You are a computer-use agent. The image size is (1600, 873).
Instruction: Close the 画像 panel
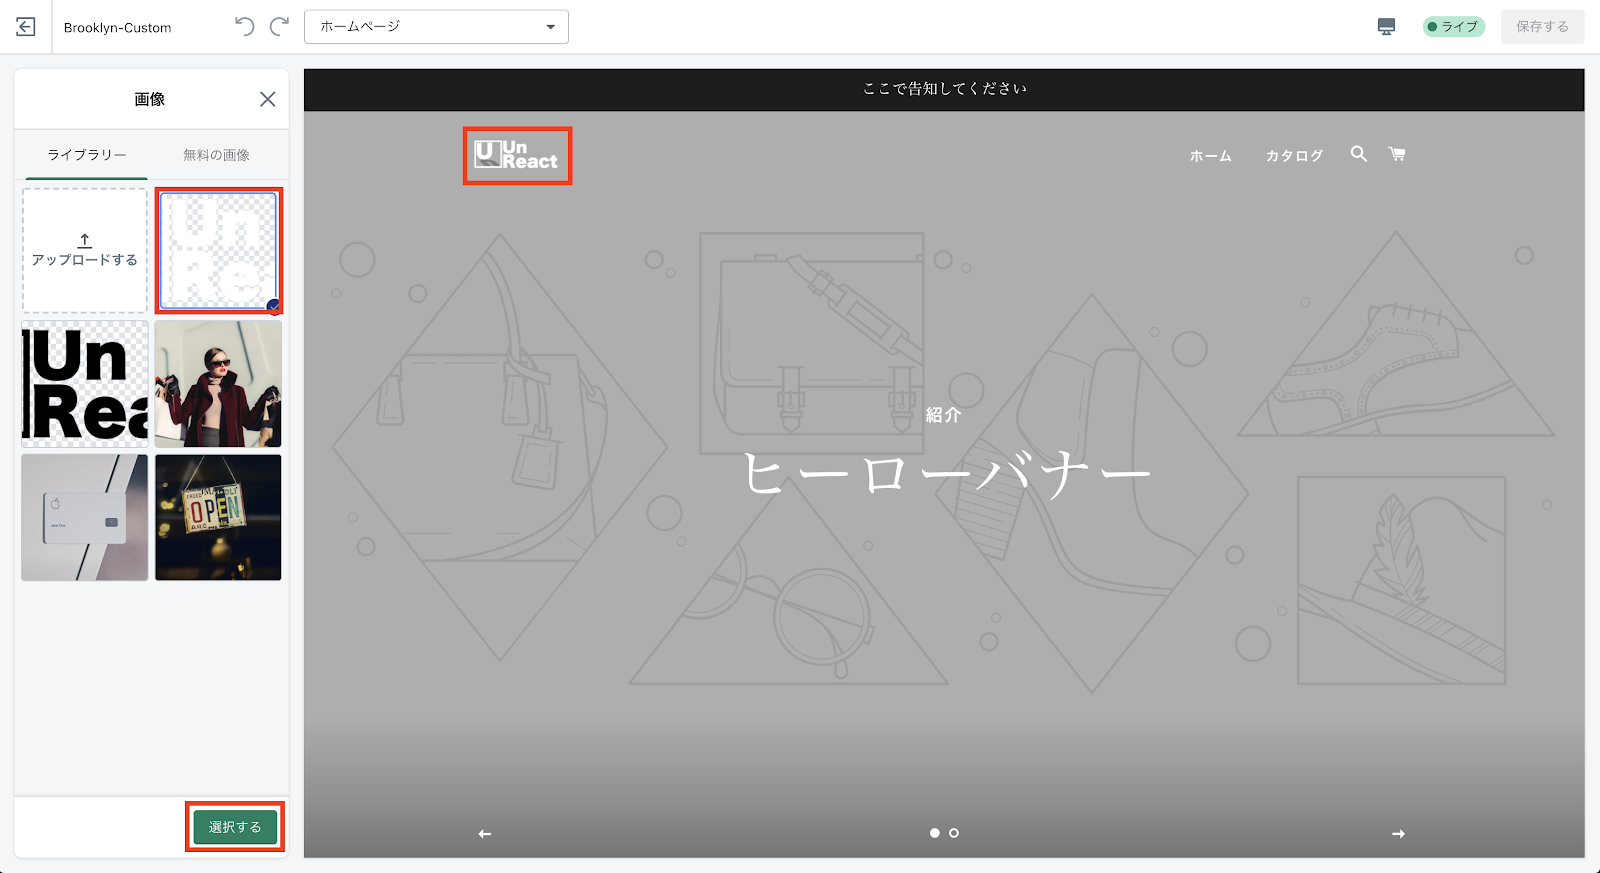[x=267, y=99]
